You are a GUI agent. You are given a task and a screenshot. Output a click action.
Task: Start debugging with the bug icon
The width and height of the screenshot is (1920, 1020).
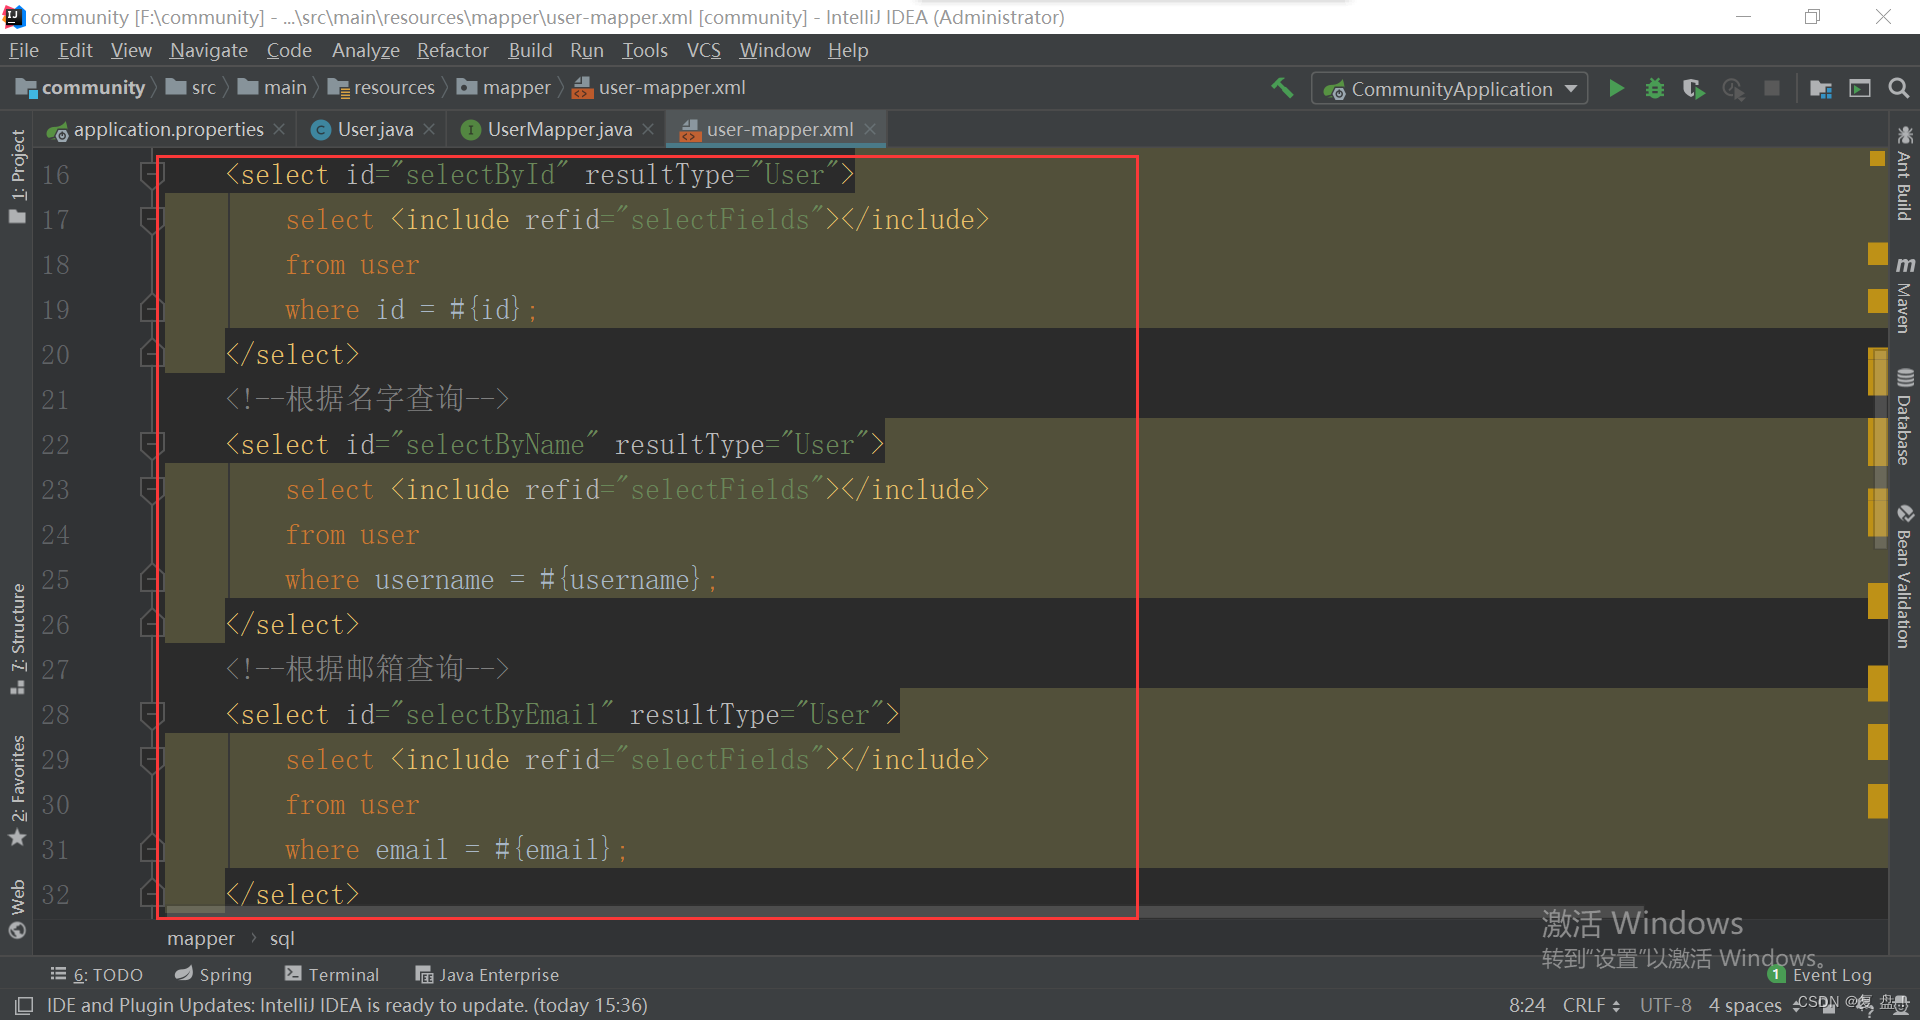point(1655,88)
